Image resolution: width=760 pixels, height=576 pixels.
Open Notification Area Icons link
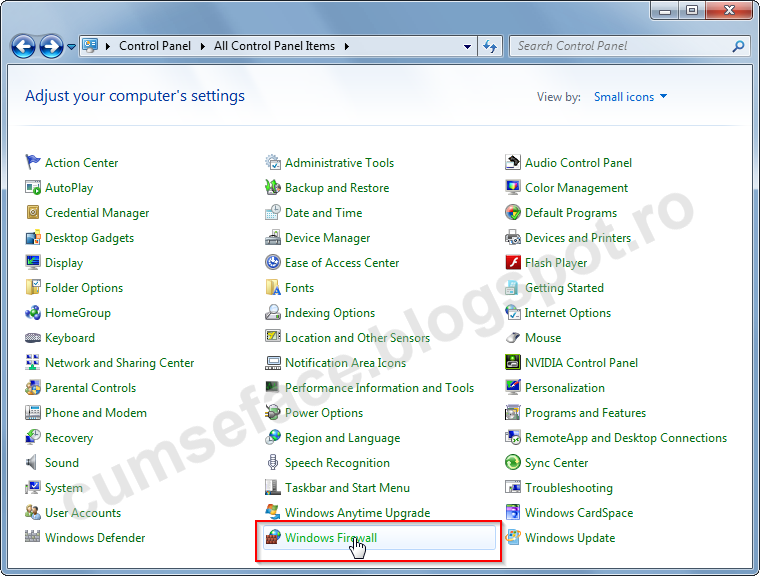(345, 363)
